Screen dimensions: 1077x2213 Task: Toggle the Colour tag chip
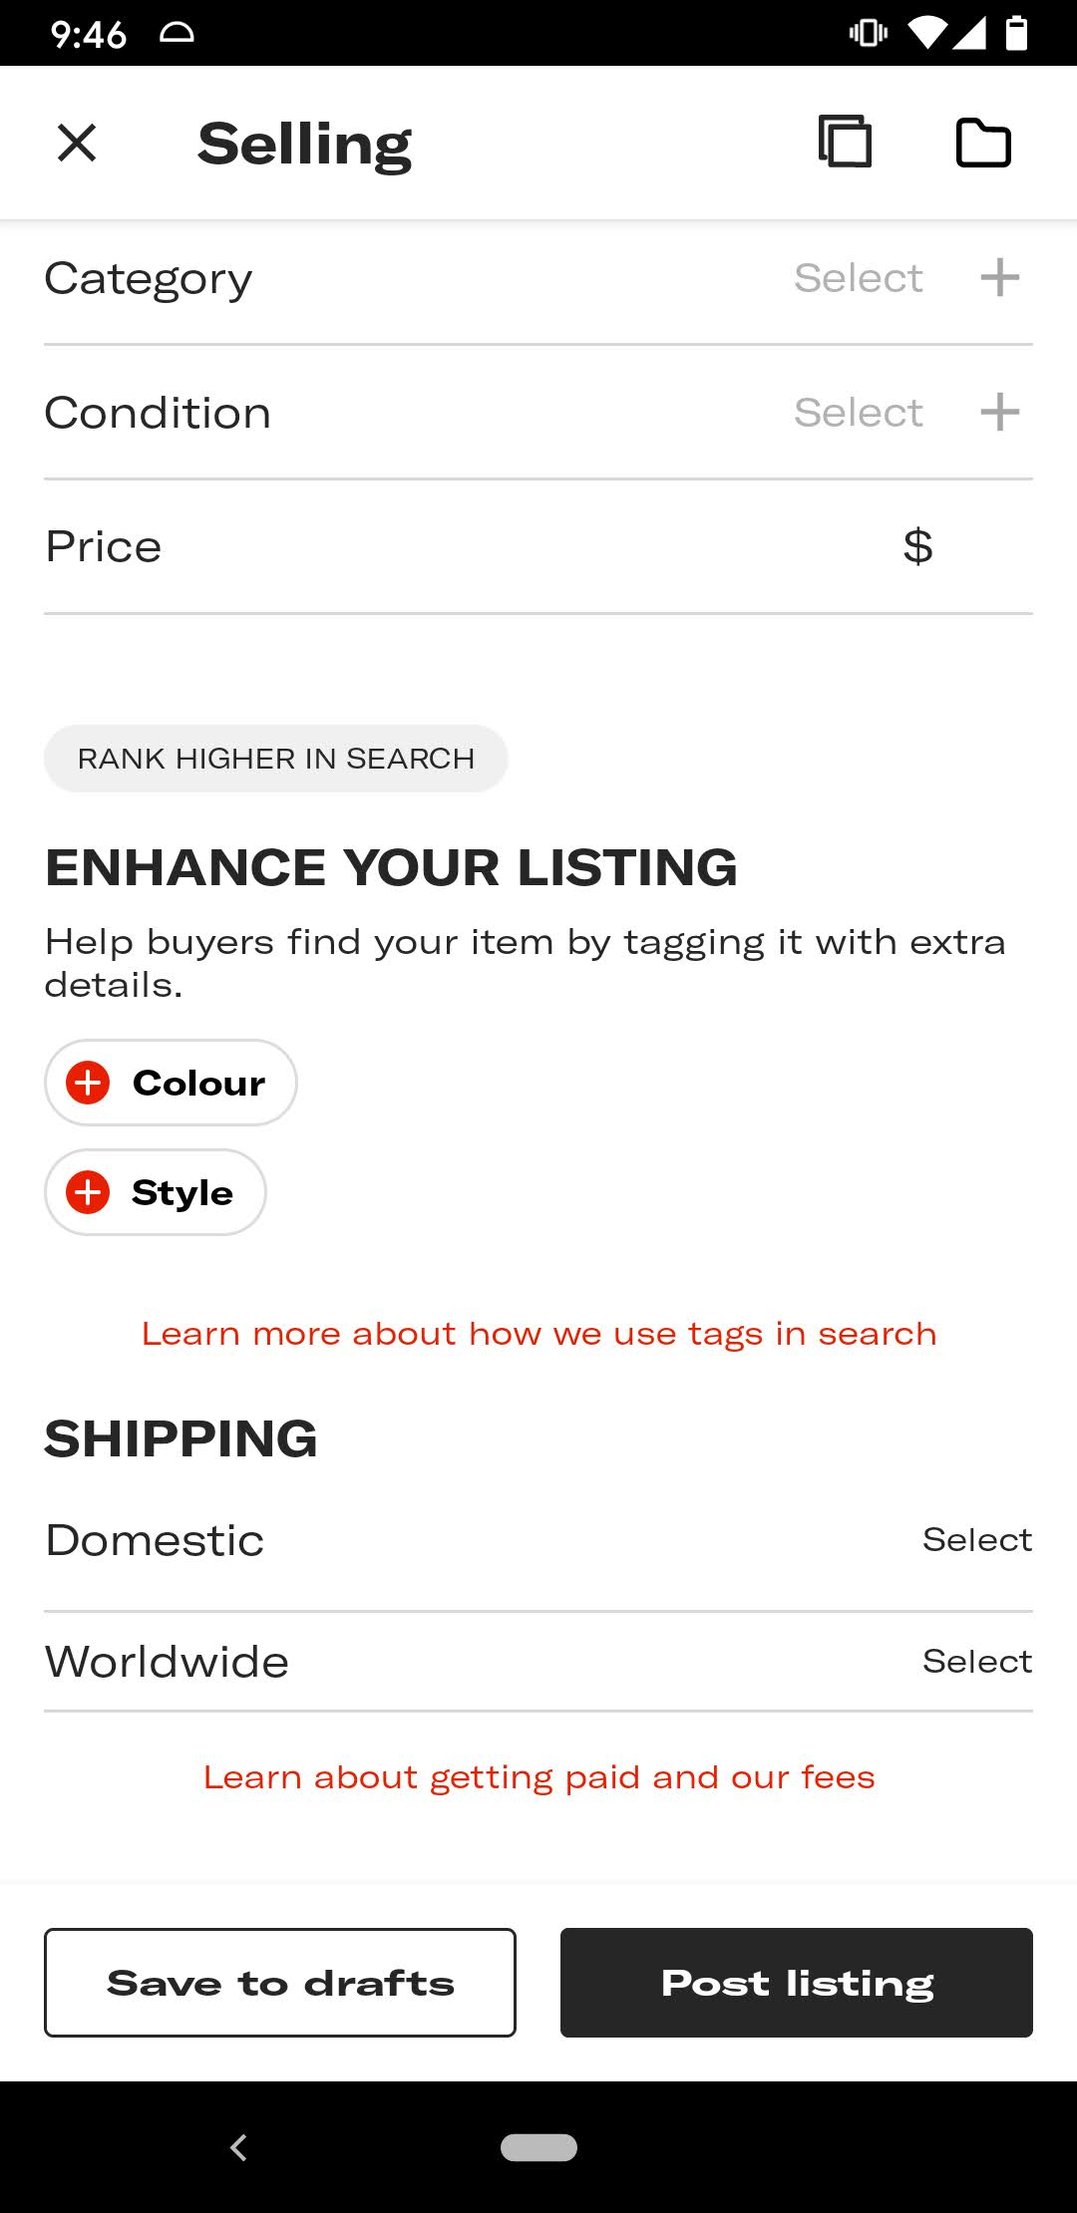pos(170,1082)
